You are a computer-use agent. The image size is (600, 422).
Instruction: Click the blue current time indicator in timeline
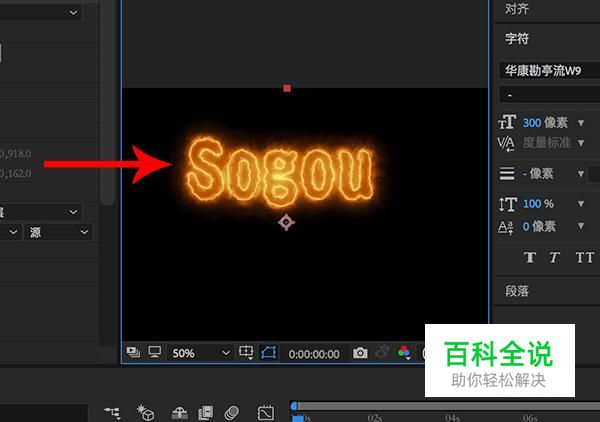pos(298,419)
